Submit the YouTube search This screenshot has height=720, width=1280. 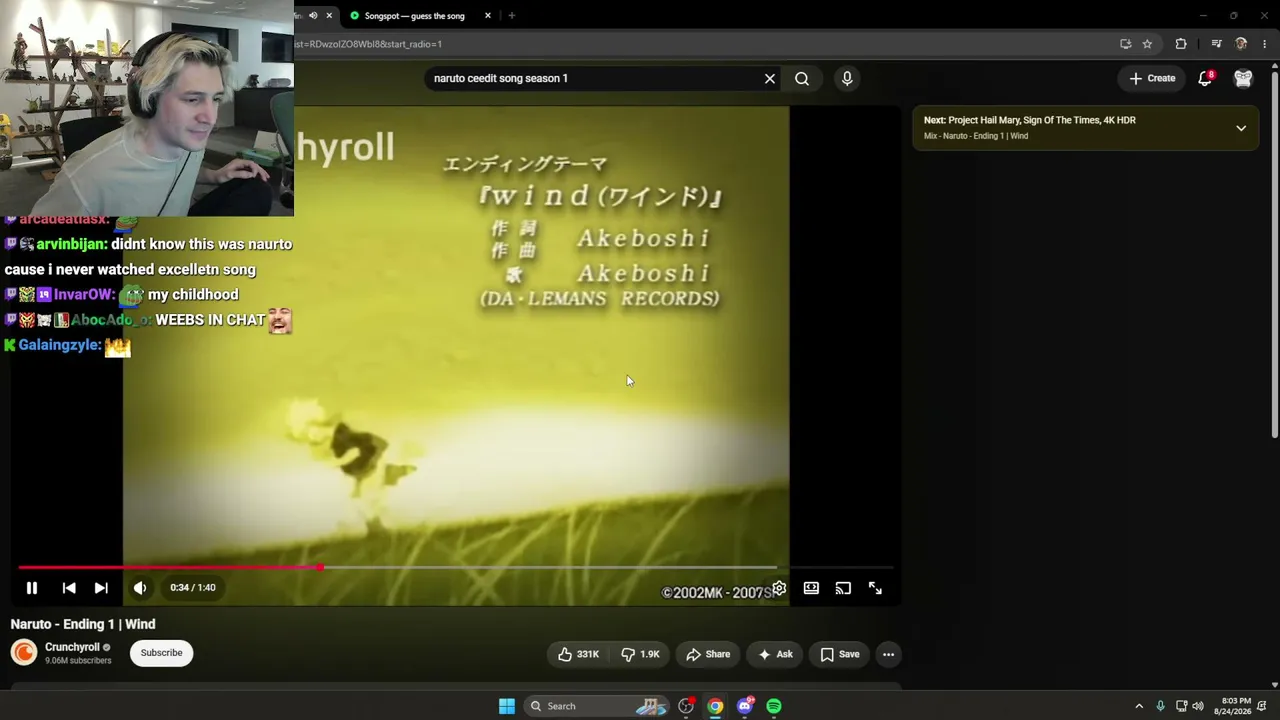click(802, 78)
